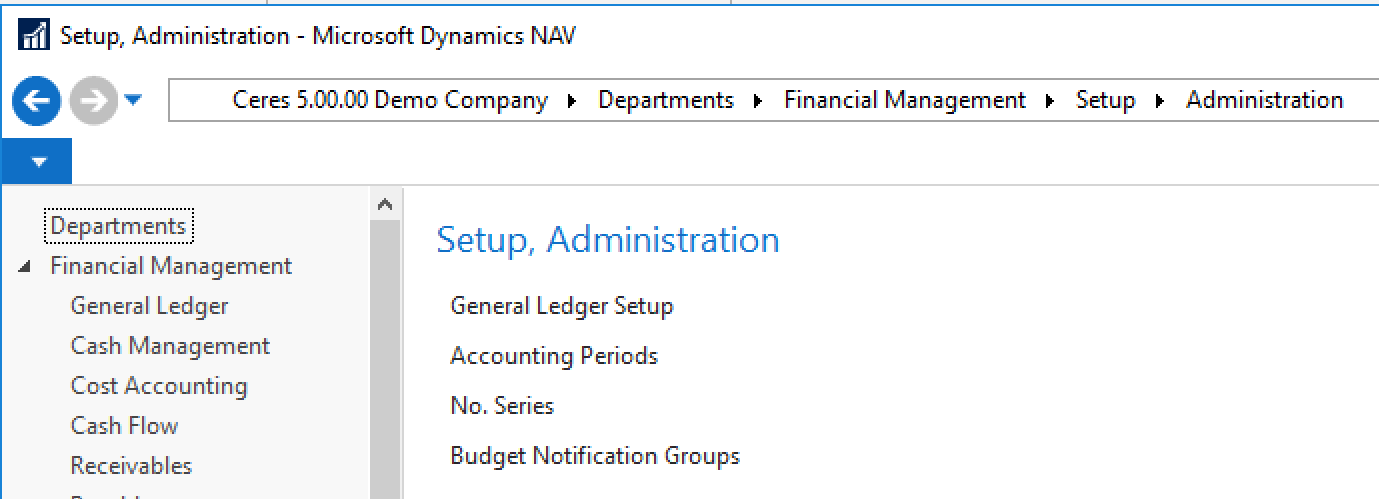Navigate to Financial Management breadcrumb
The height and width of the screenshot is (499, 1379).
tap(904, 100)
